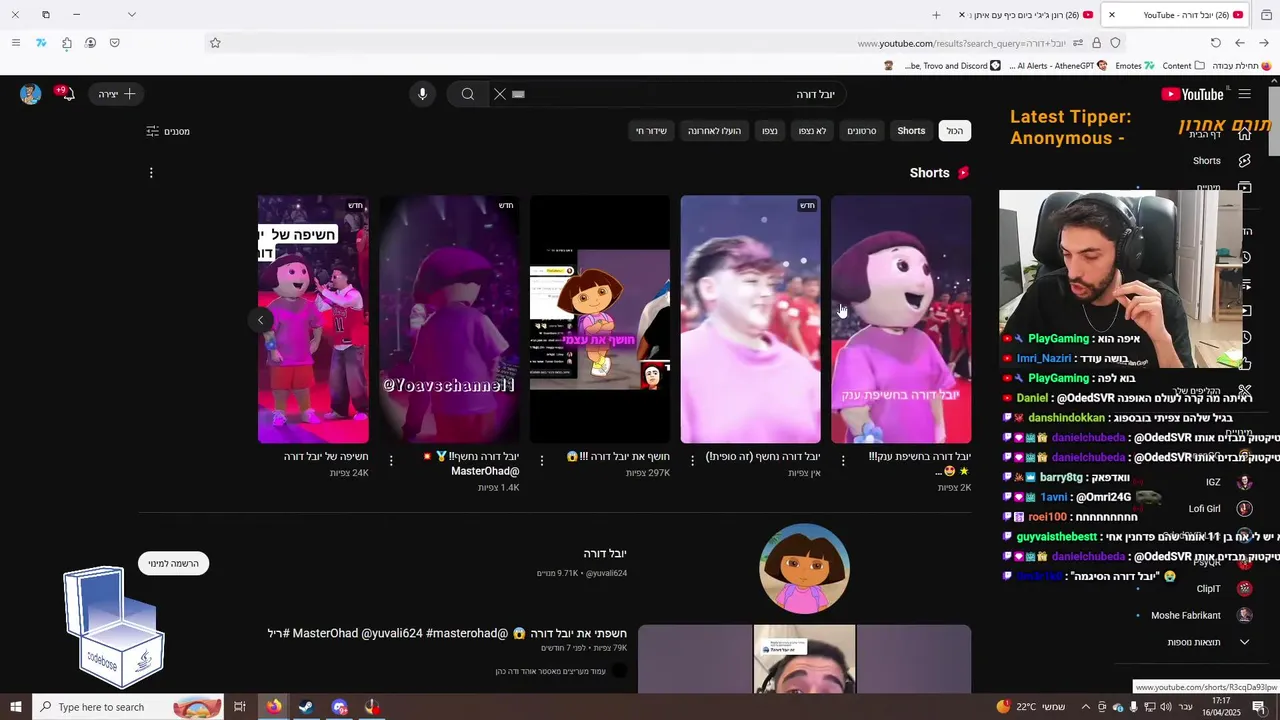This screenshot has width=1280, height=720.
Task: Open more options for short 'חושף את יובל דורה'
Action: pyautogui.click(x=542, y=461)
